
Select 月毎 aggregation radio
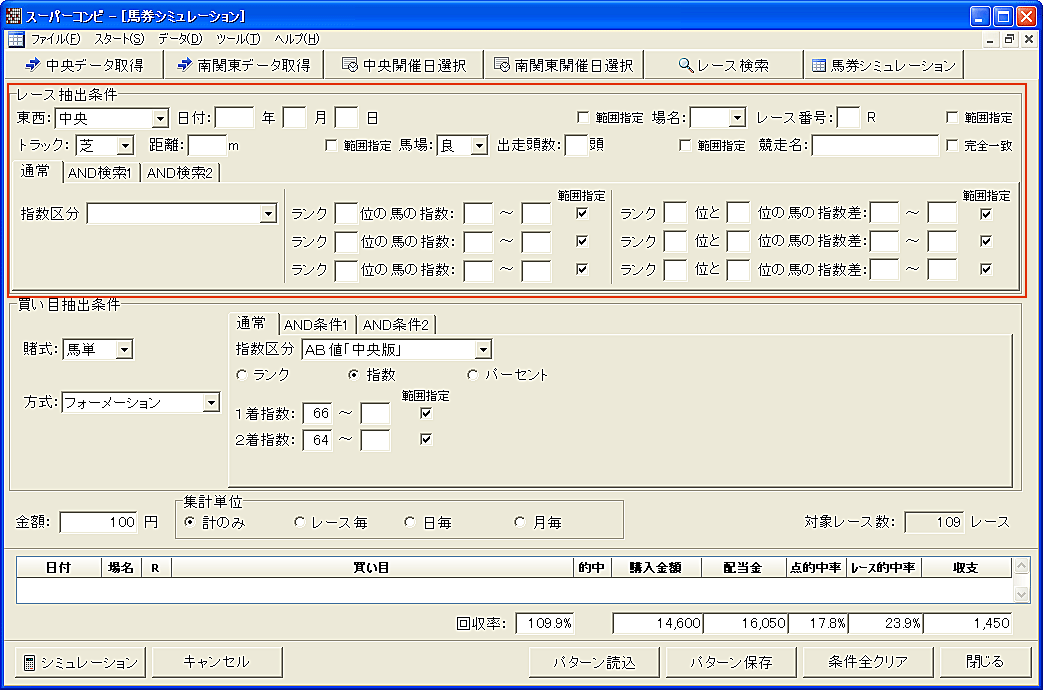(x=520, y=522)
